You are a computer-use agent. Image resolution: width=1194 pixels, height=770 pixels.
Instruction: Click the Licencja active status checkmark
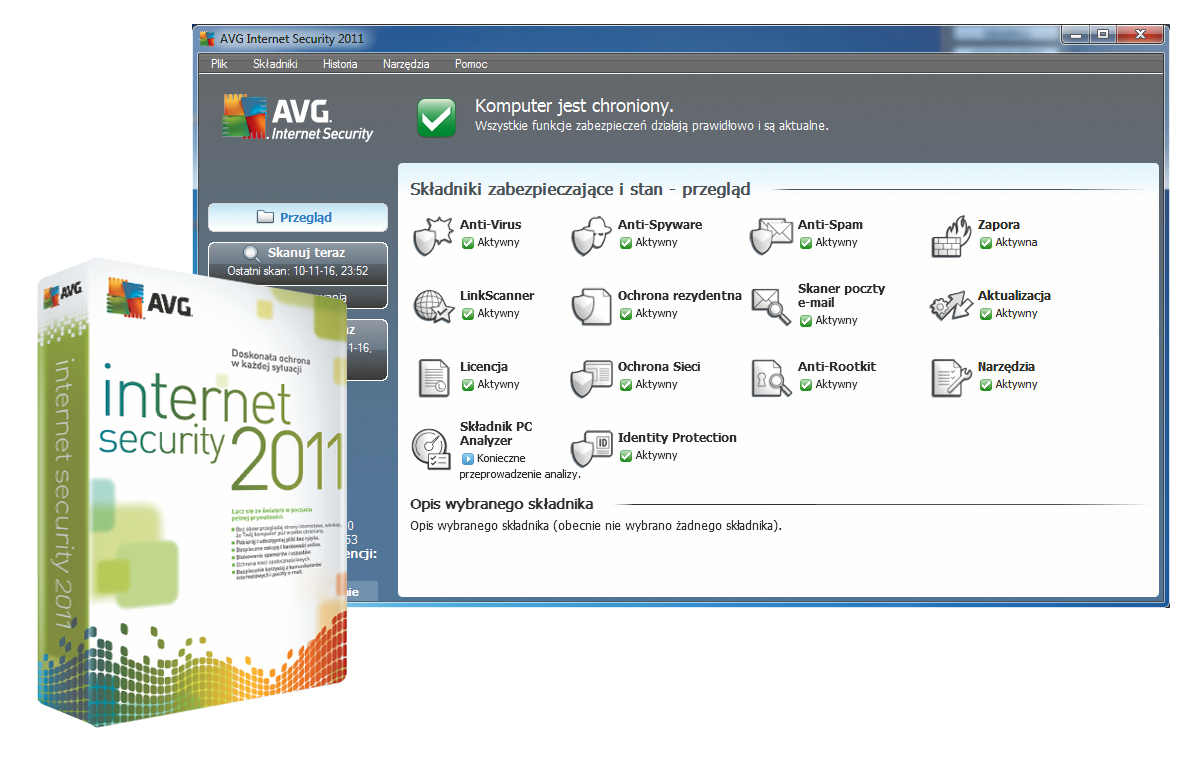467,385
